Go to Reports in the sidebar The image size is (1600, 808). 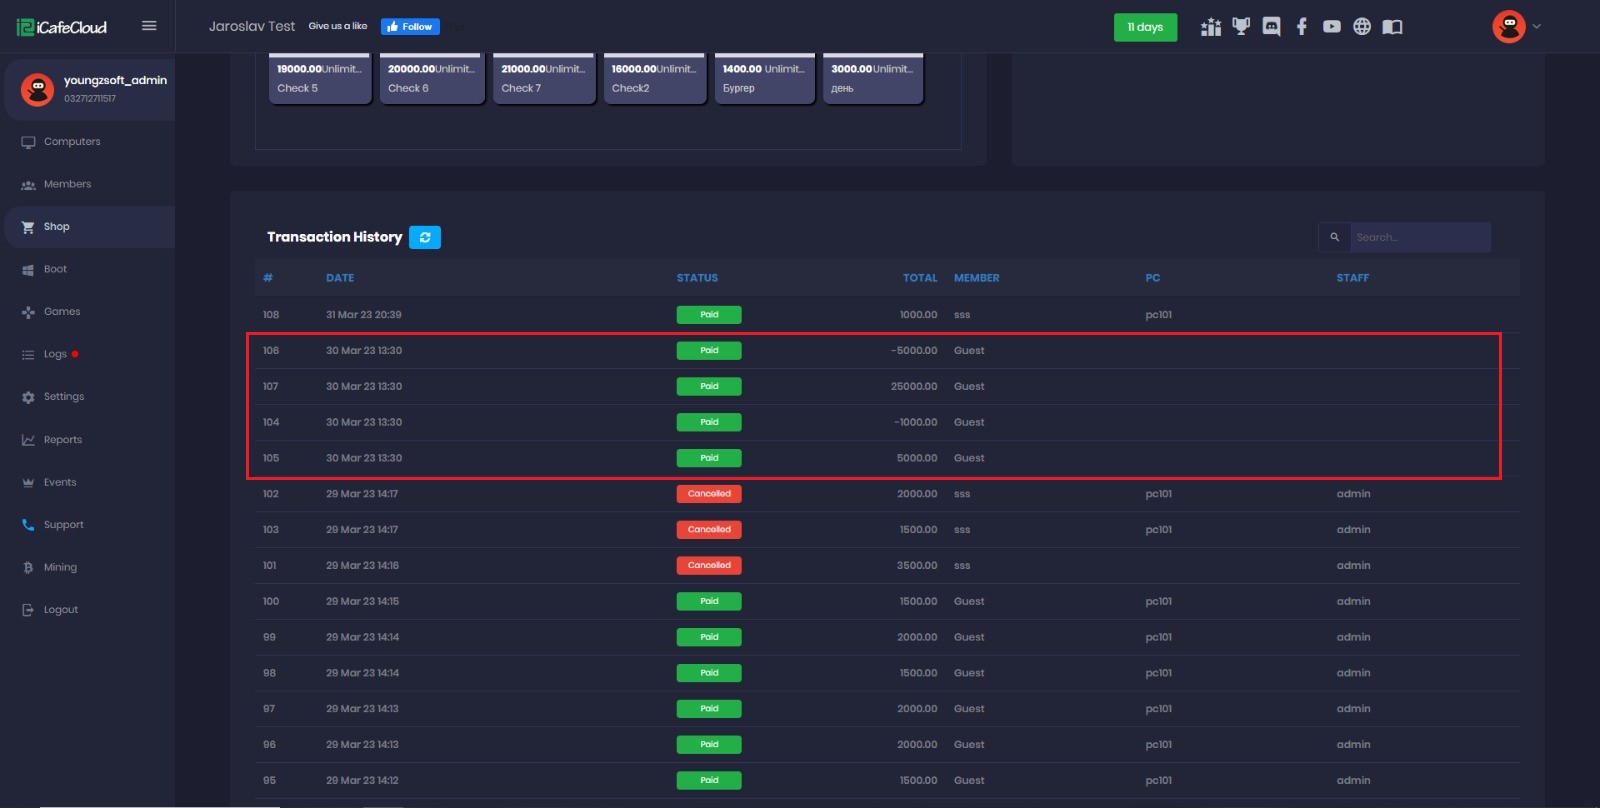click(x=63, y=440)
